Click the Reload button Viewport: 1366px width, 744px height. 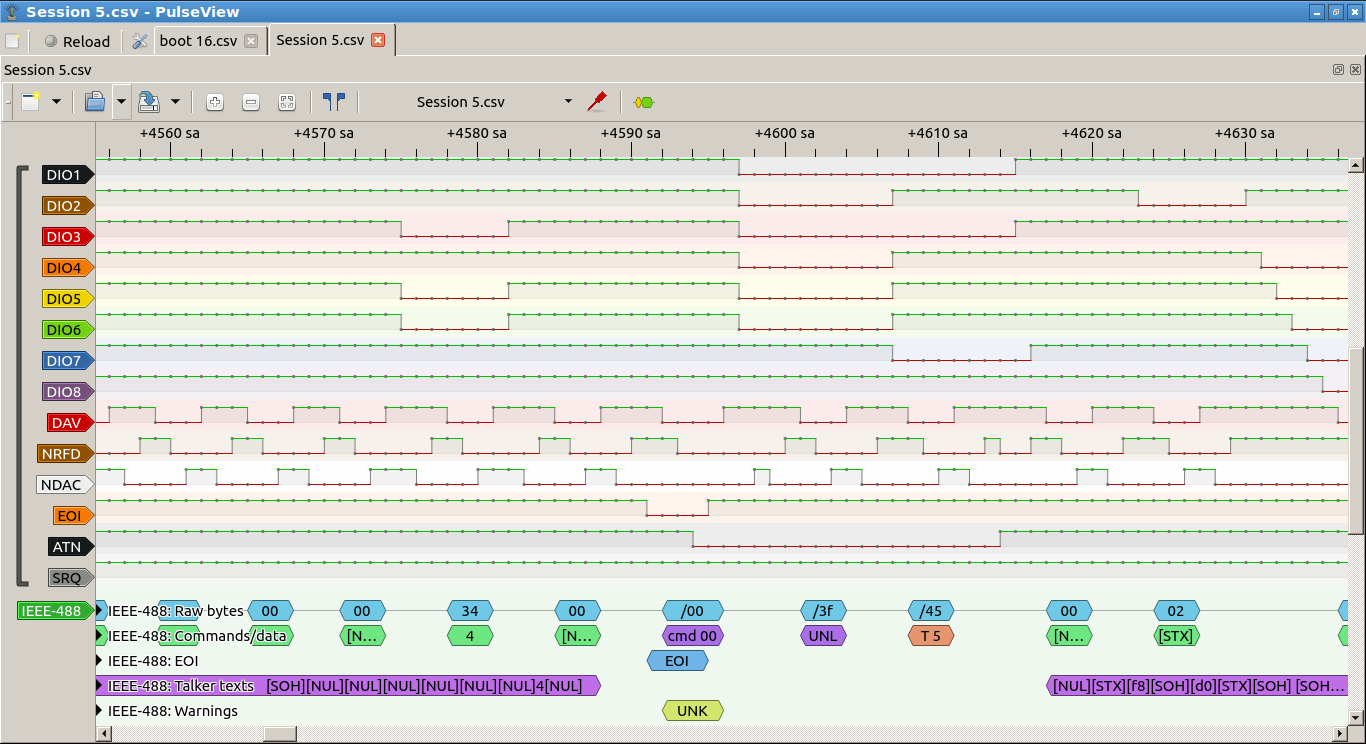[77, 41]
